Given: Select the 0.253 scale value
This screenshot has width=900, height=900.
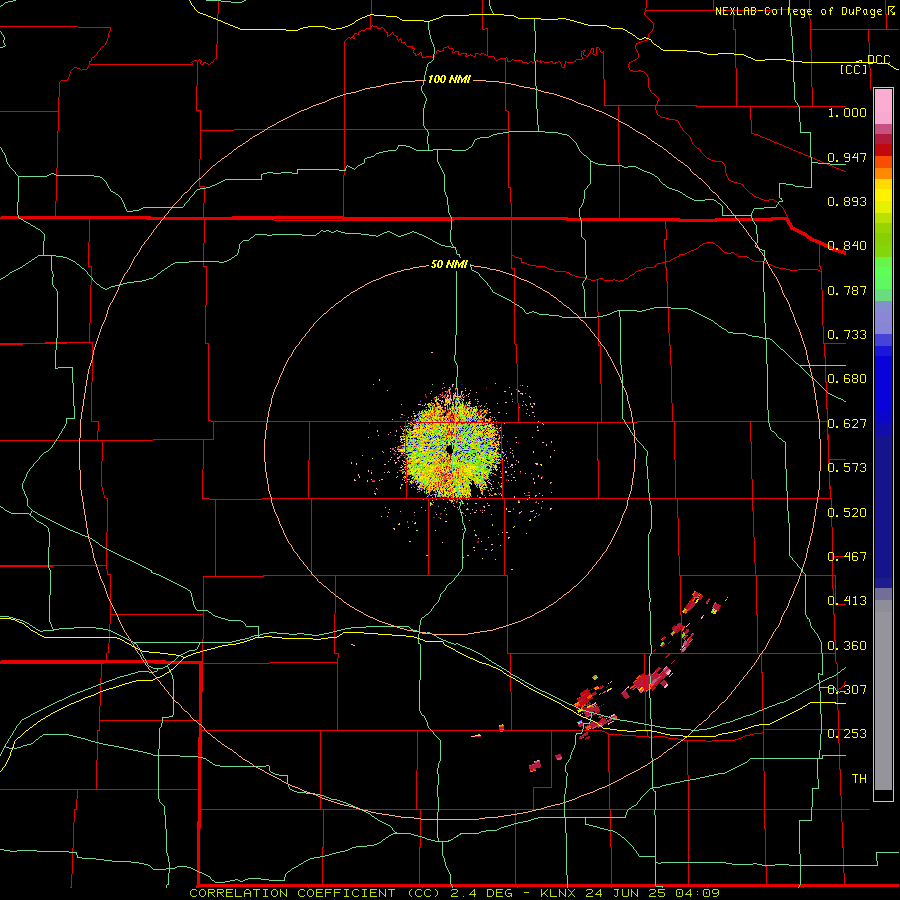Looking at the screenshot, I should tap(847, 734).
